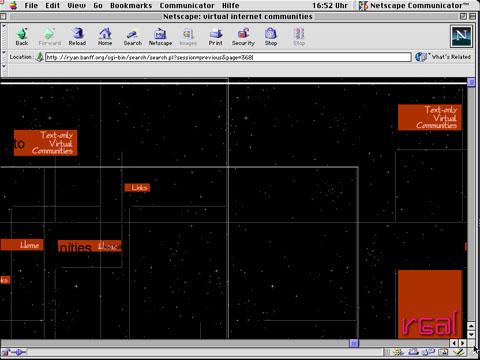Click the vertical scrollbar up arrow

point(471,326)
